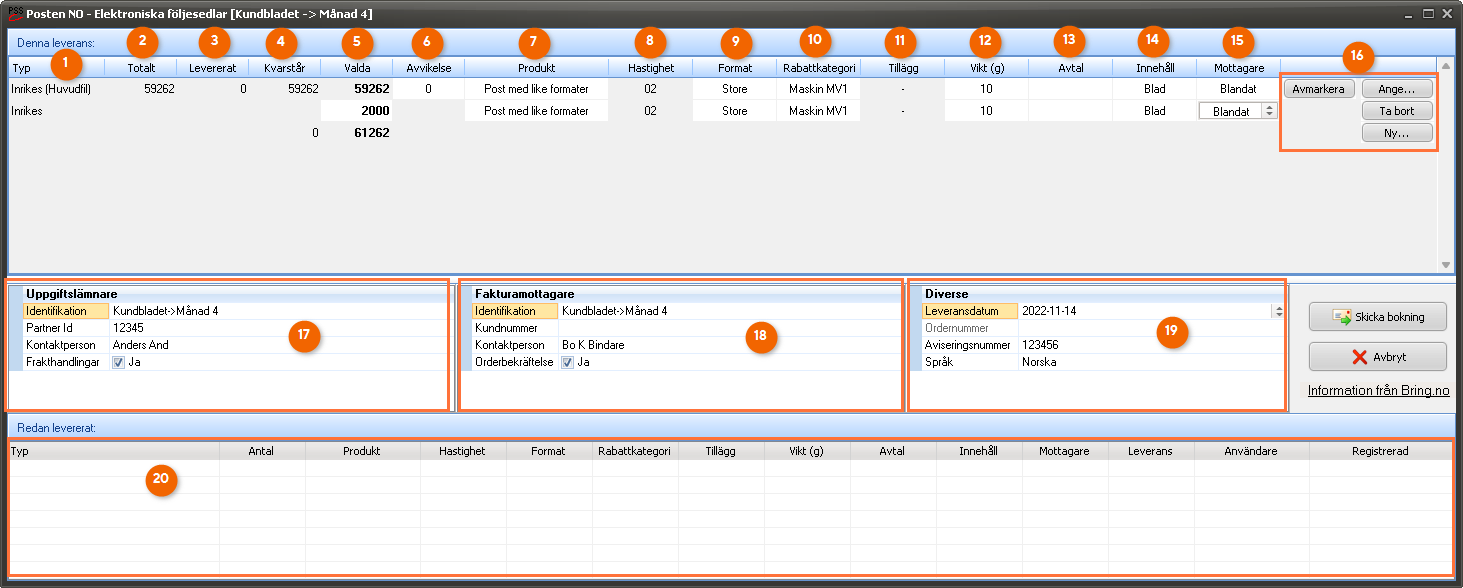Click the Kontaktperson field showing Anders And
Viewport: 1463px width, 588px height.
coord(278,345)
